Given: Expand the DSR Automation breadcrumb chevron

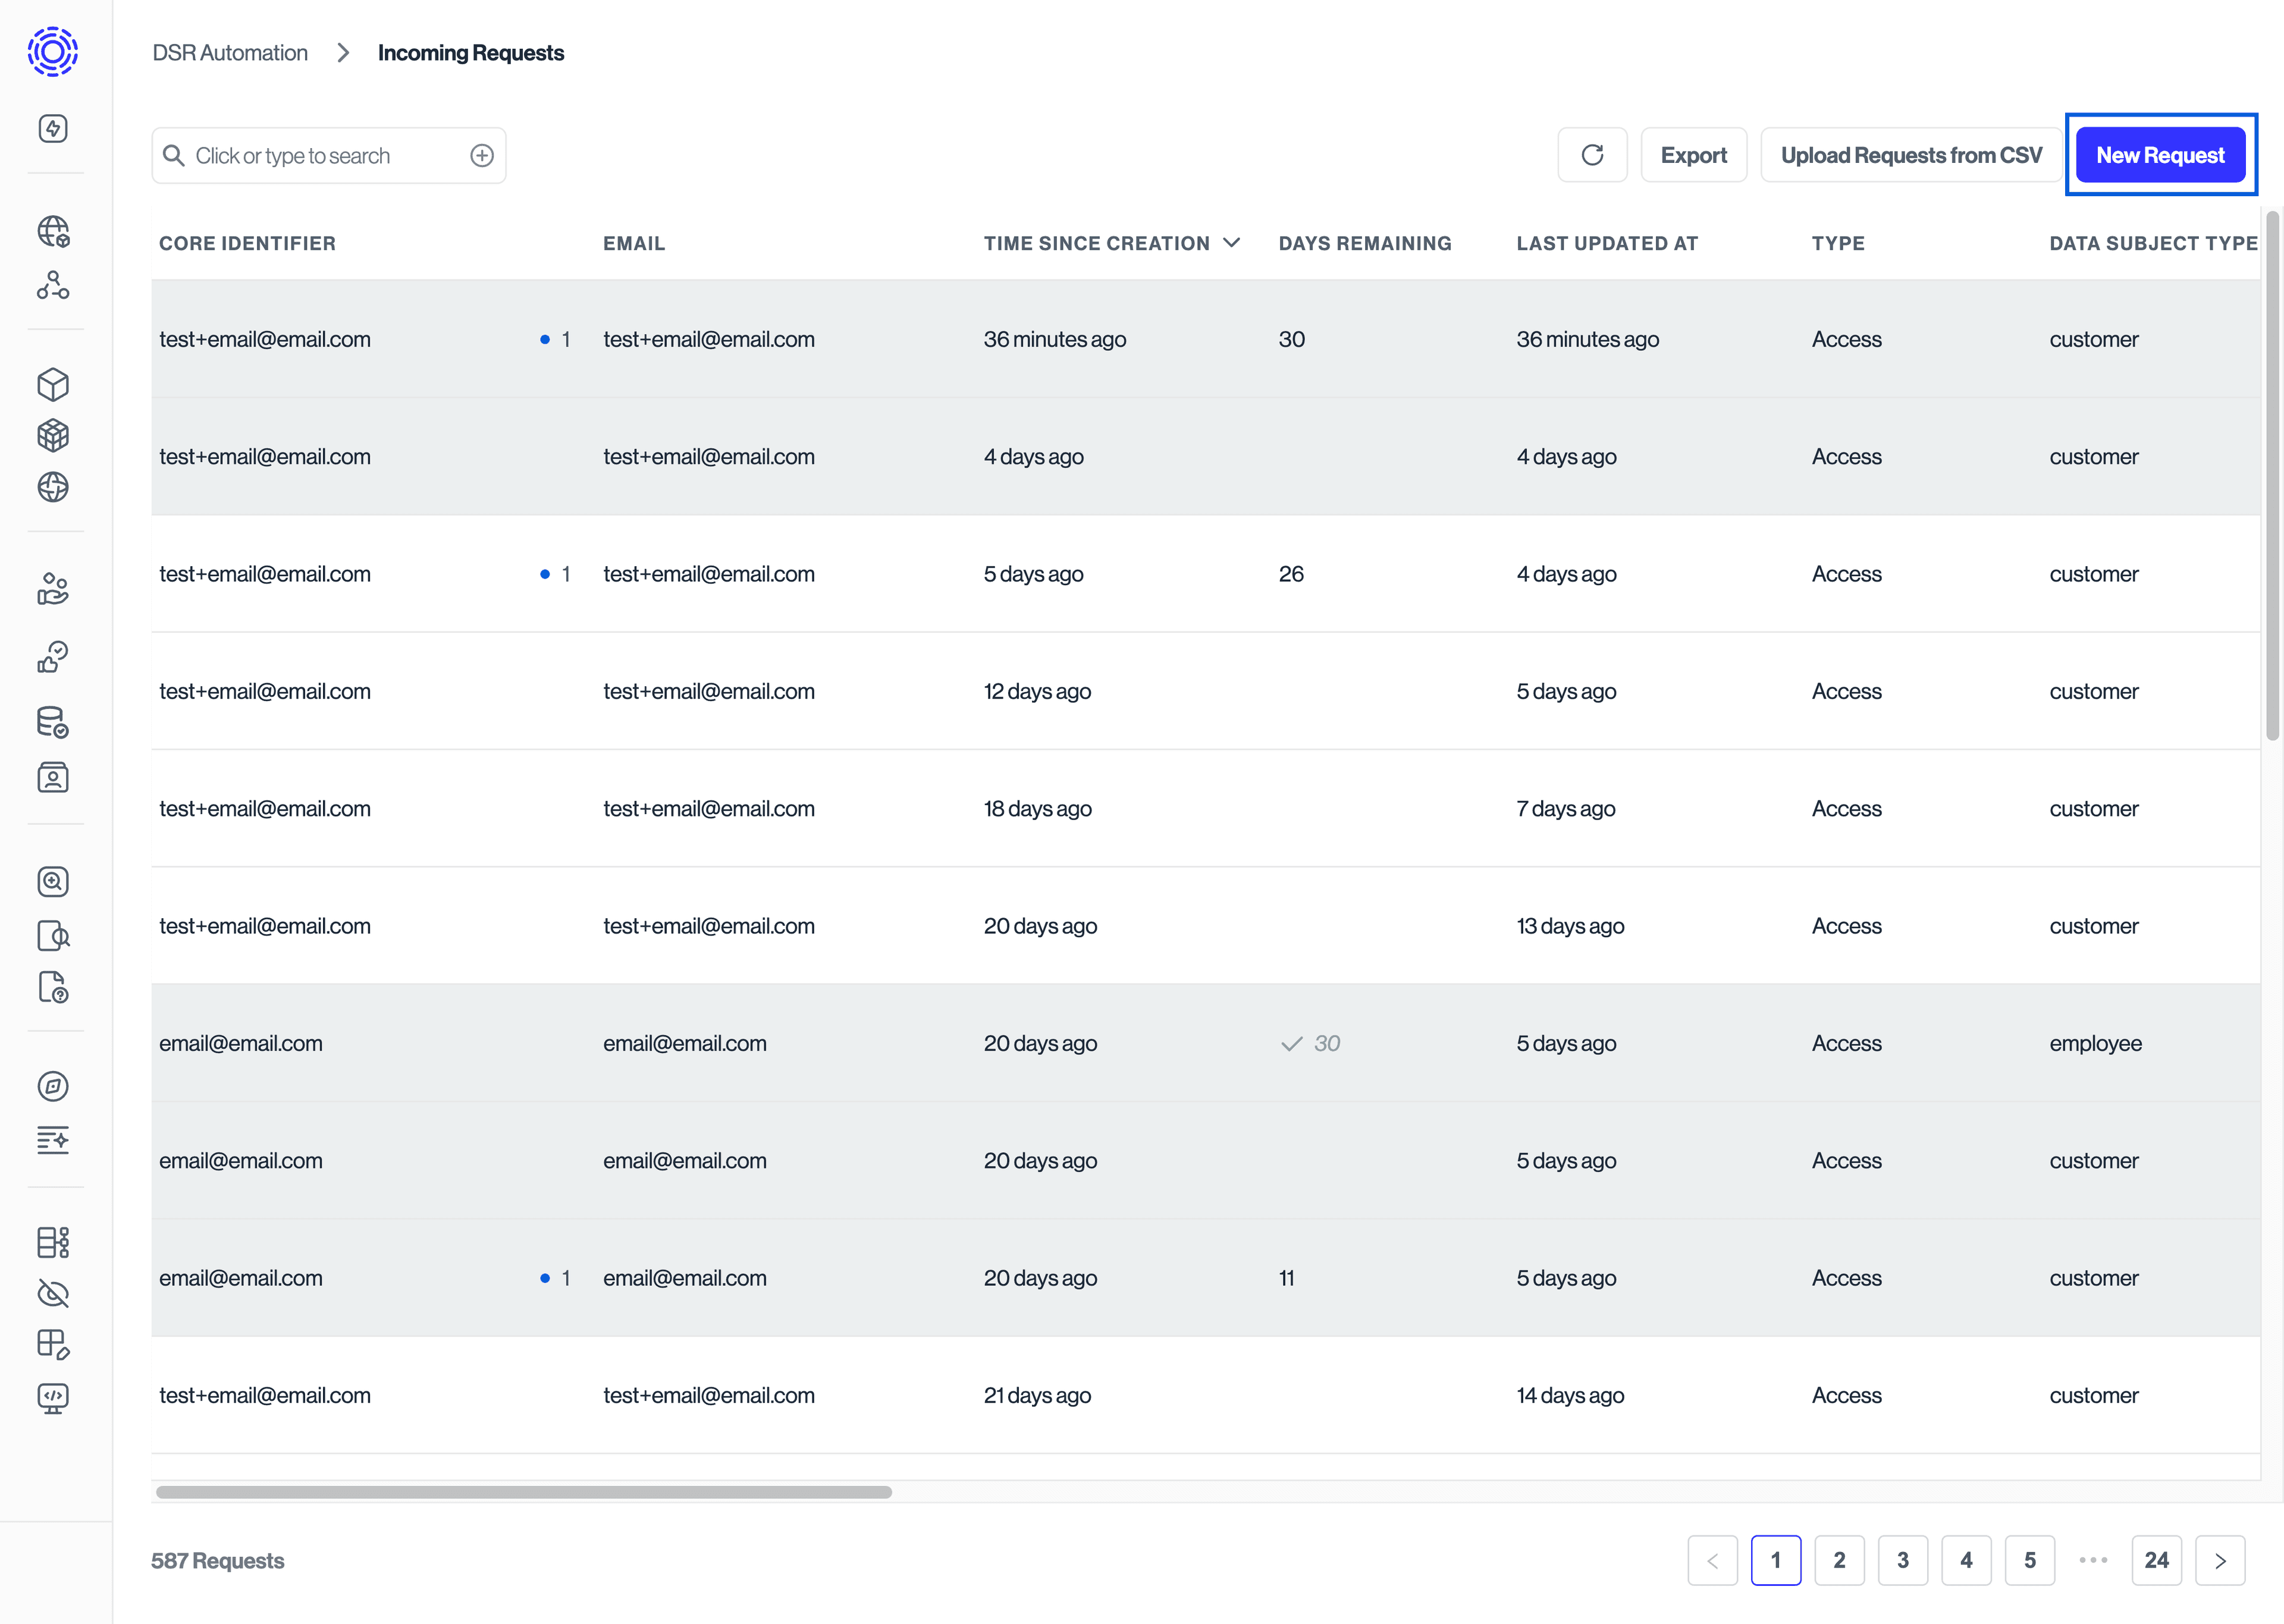Looking at the screenshot, I should 343,53.
